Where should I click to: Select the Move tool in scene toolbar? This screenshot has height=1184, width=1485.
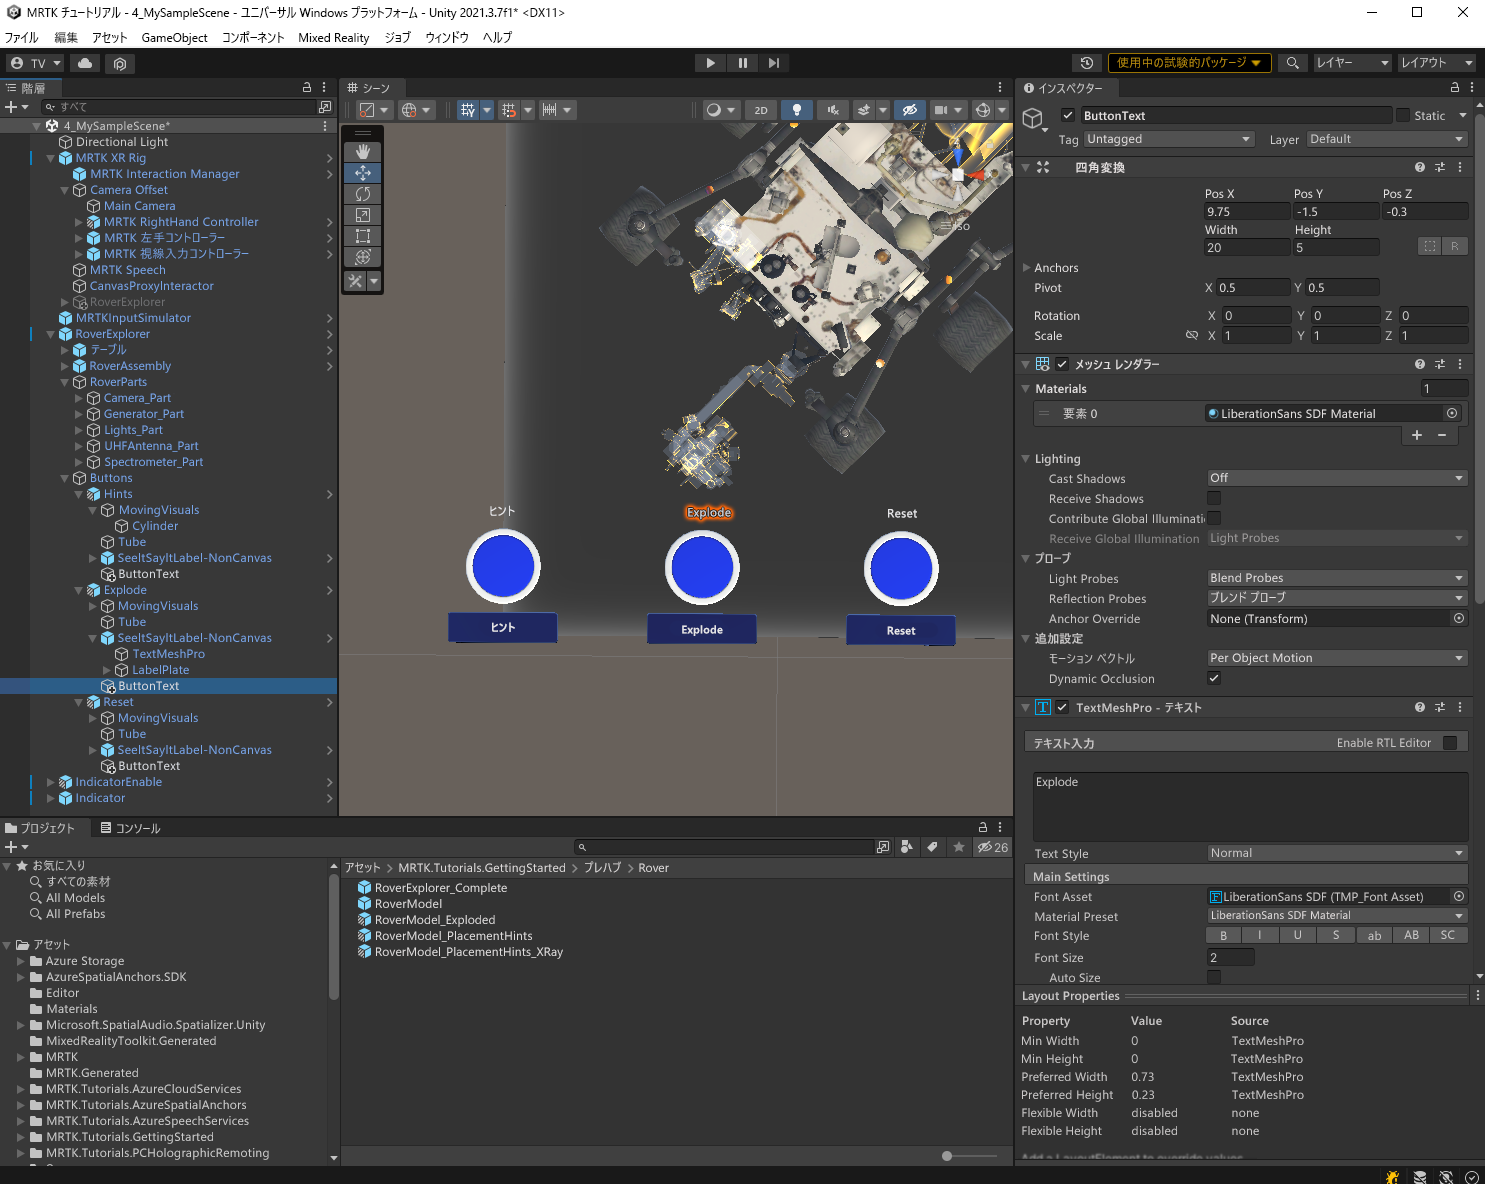click(362, 173)
